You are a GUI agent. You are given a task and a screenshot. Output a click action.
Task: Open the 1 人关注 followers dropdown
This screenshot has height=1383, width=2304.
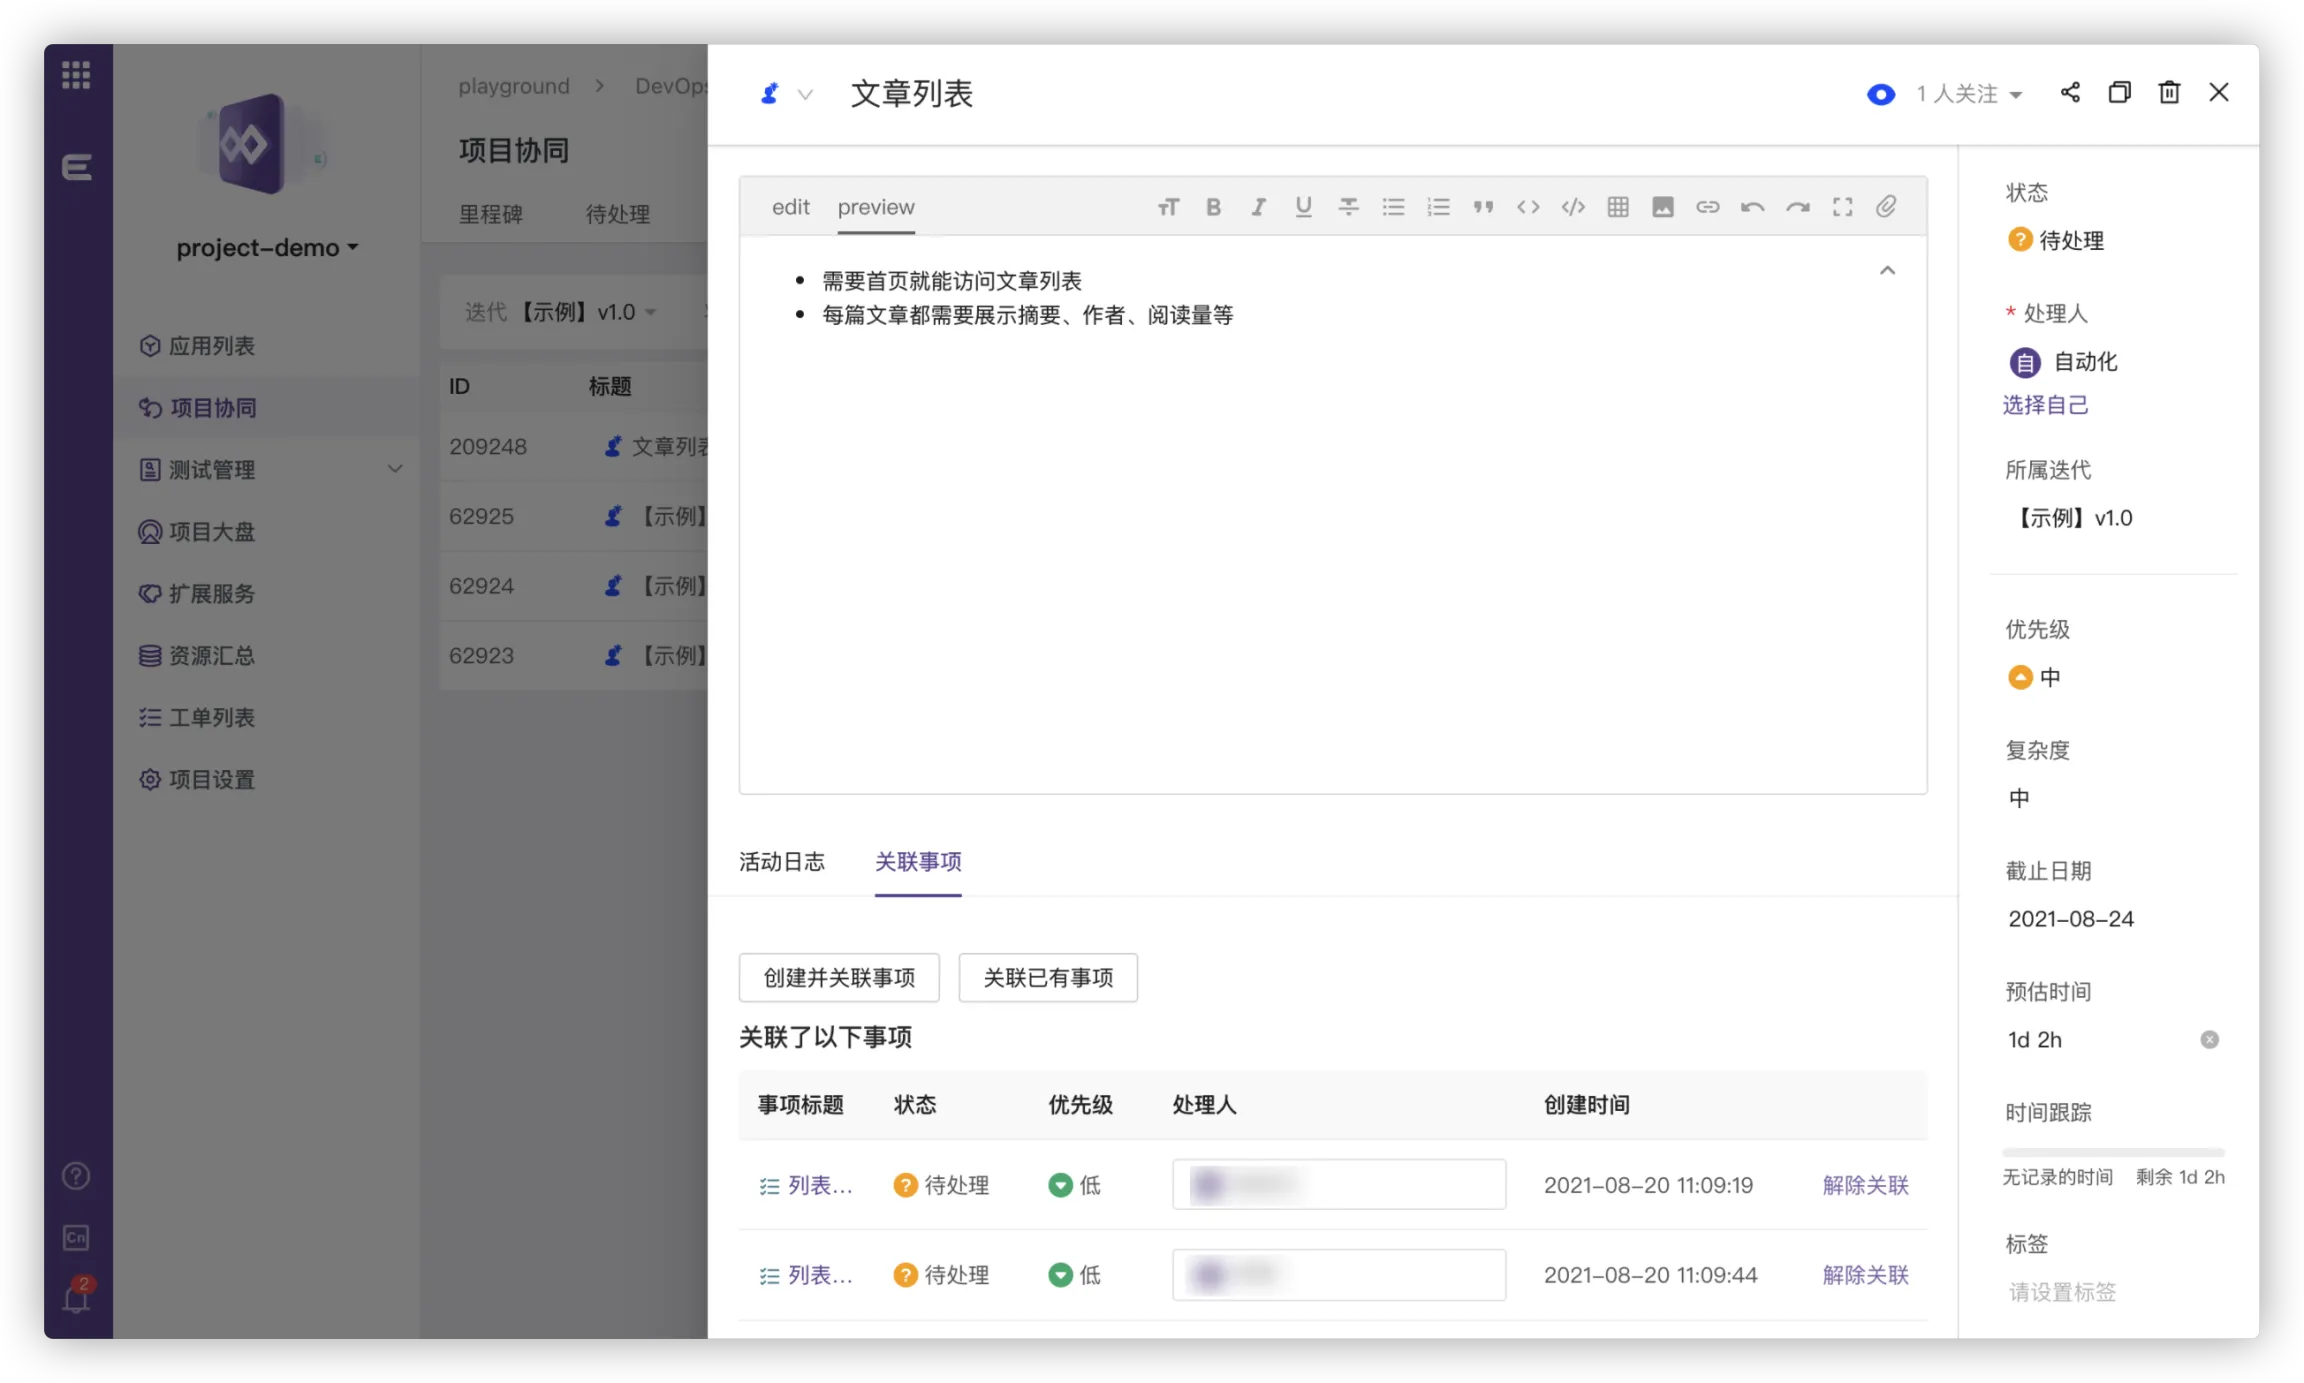(1969, 94)
